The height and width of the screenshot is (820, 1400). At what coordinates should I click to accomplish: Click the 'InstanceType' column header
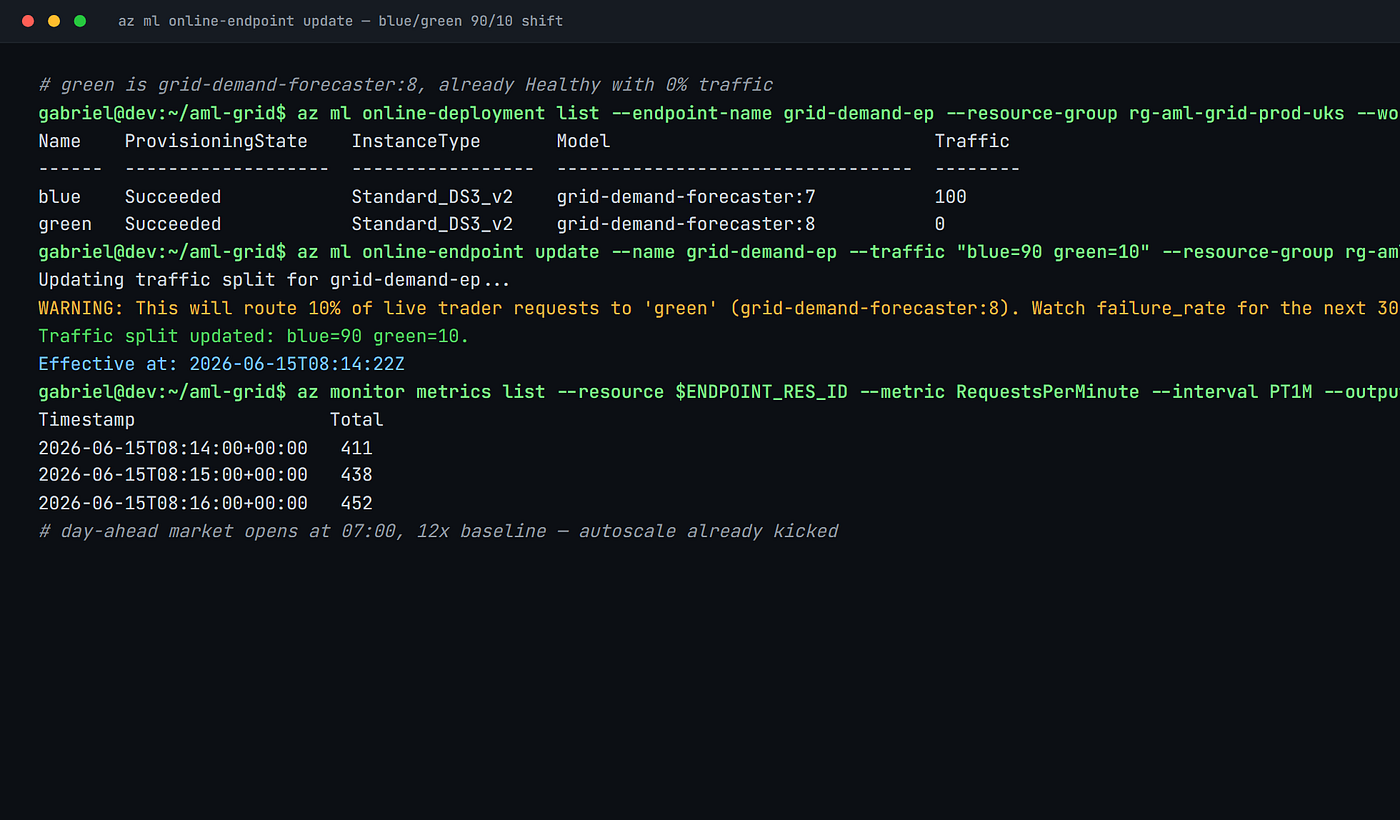416,141
